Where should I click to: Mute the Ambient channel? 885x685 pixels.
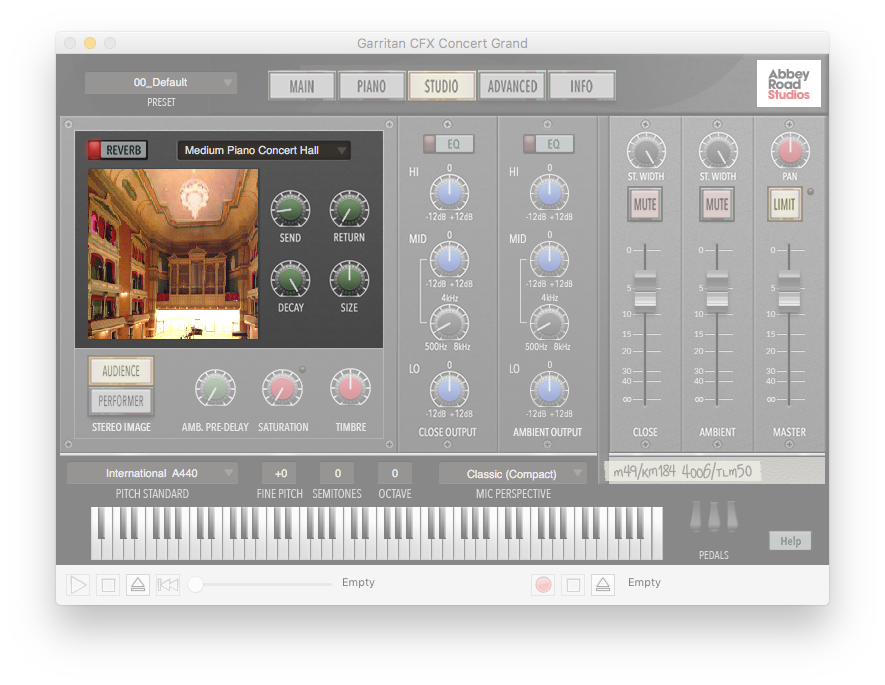click(x=717, y=204)
